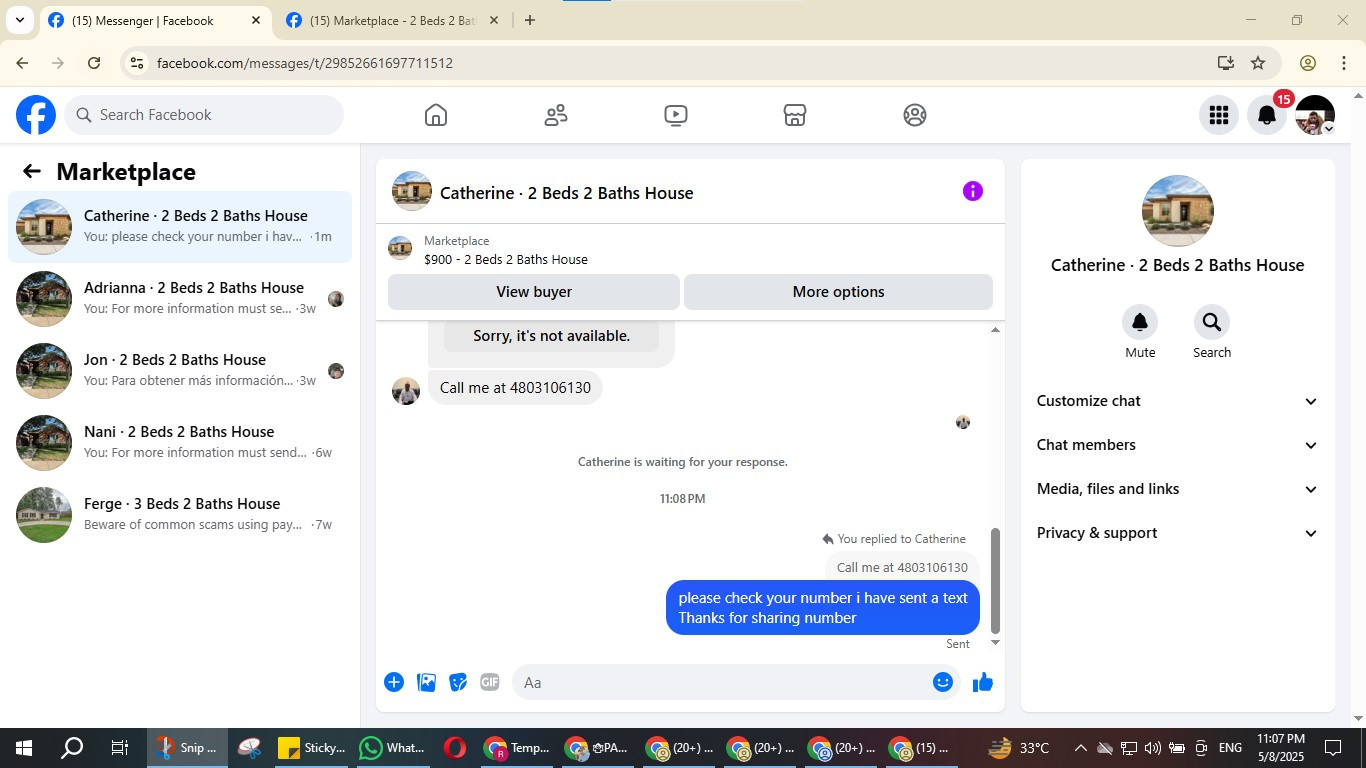Viewport: 1366px width, 768px height.
Task: Open the $900 - 2 Beds 2 Baths House listing
Action: click(505, 259)
